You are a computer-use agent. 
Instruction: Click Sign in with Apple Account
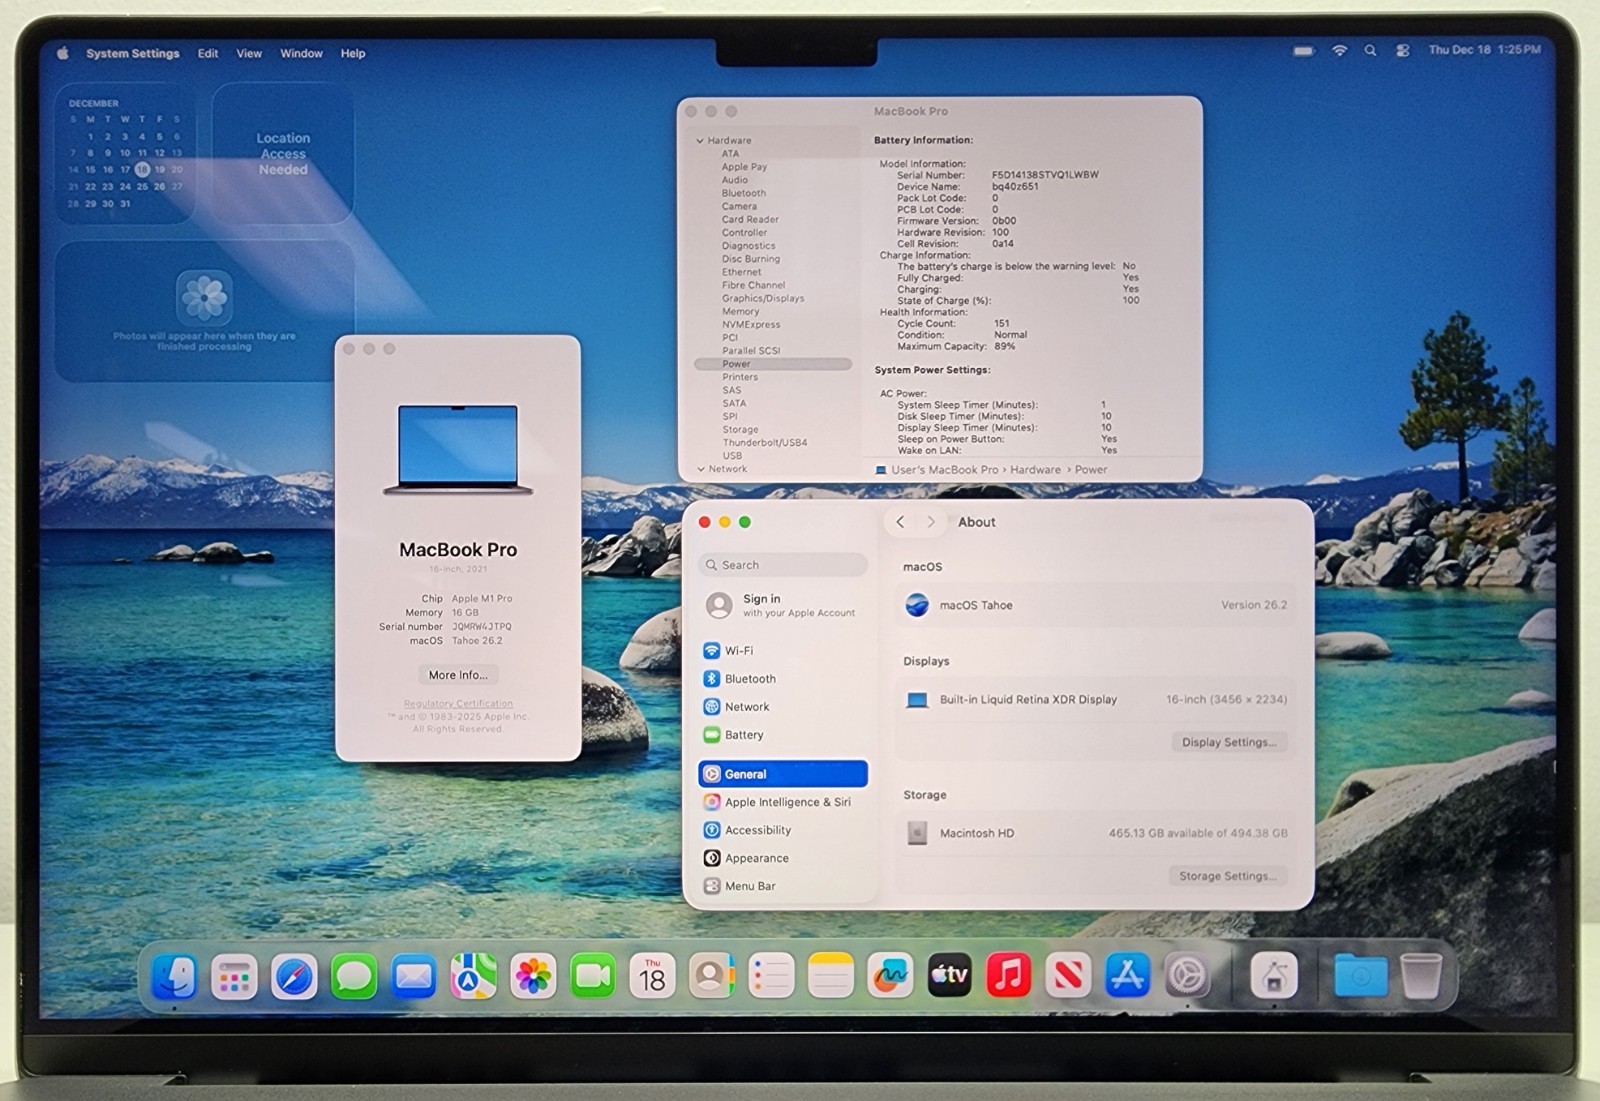783,605
